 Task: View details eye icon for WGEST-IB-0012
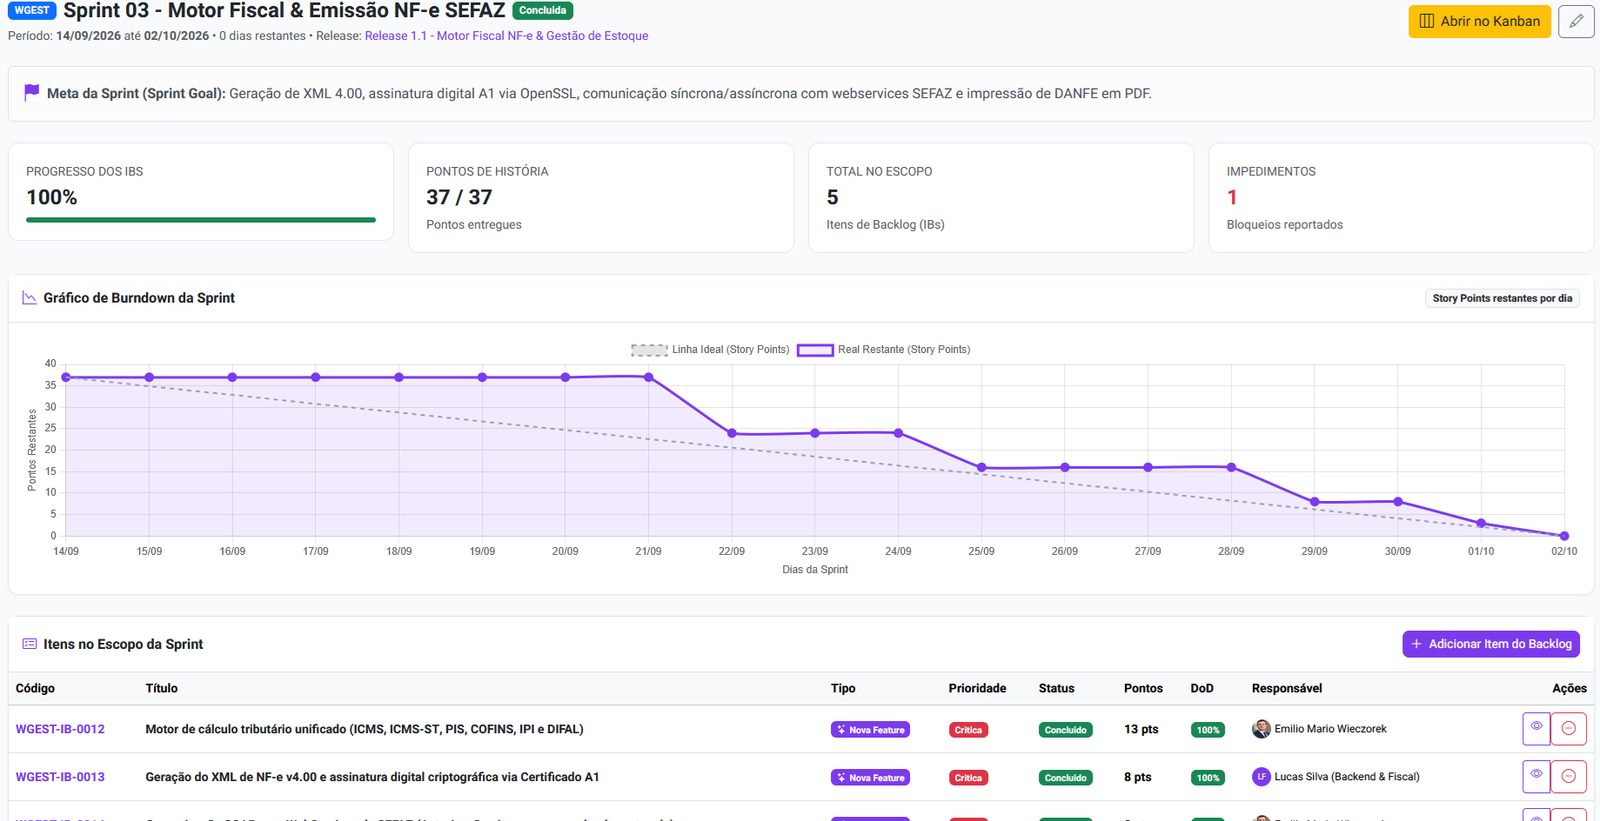click(1536, 728)
